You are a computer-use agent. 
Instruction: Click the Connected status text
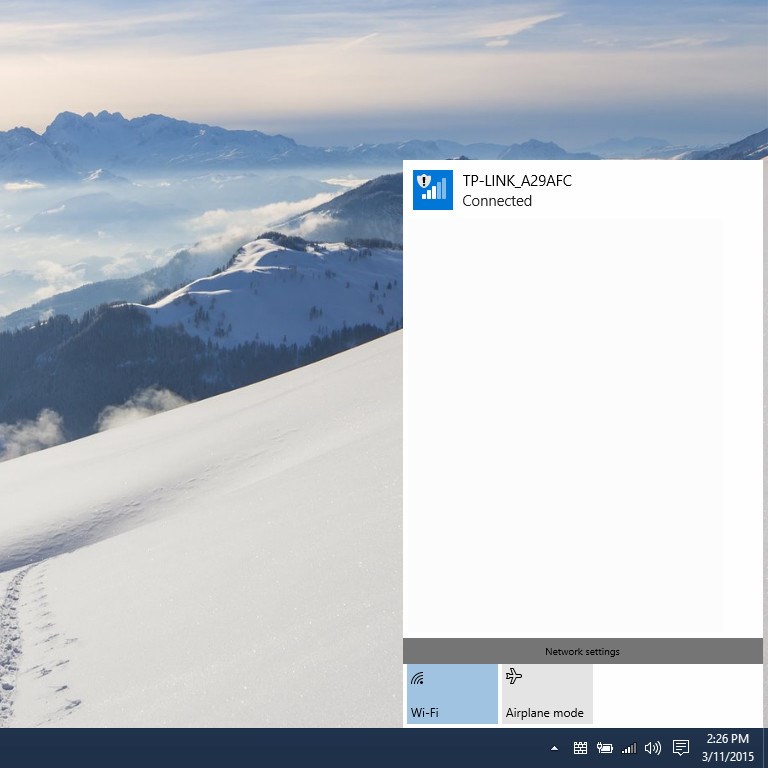(x=496, y=201)
